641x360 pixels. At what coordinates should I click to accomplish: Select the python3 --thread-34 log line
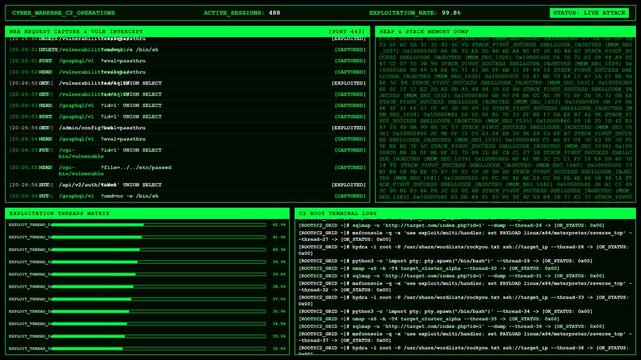(445, 312)
